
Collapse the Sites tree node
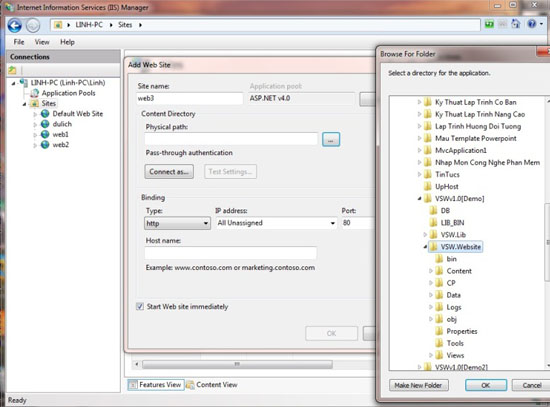click(x=24, y=104)
